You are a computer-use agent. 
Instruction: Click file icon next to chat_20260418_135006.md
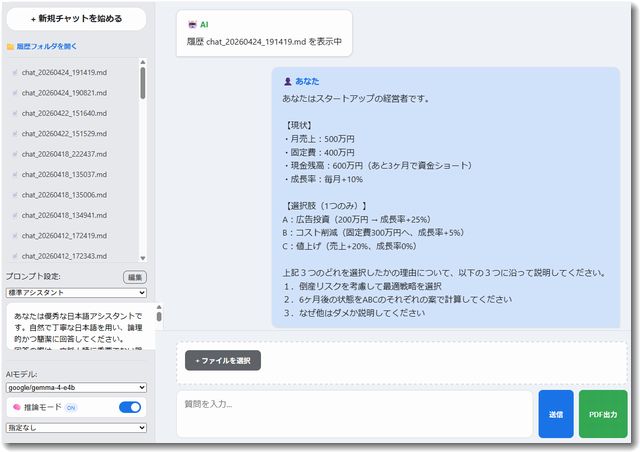15,195
